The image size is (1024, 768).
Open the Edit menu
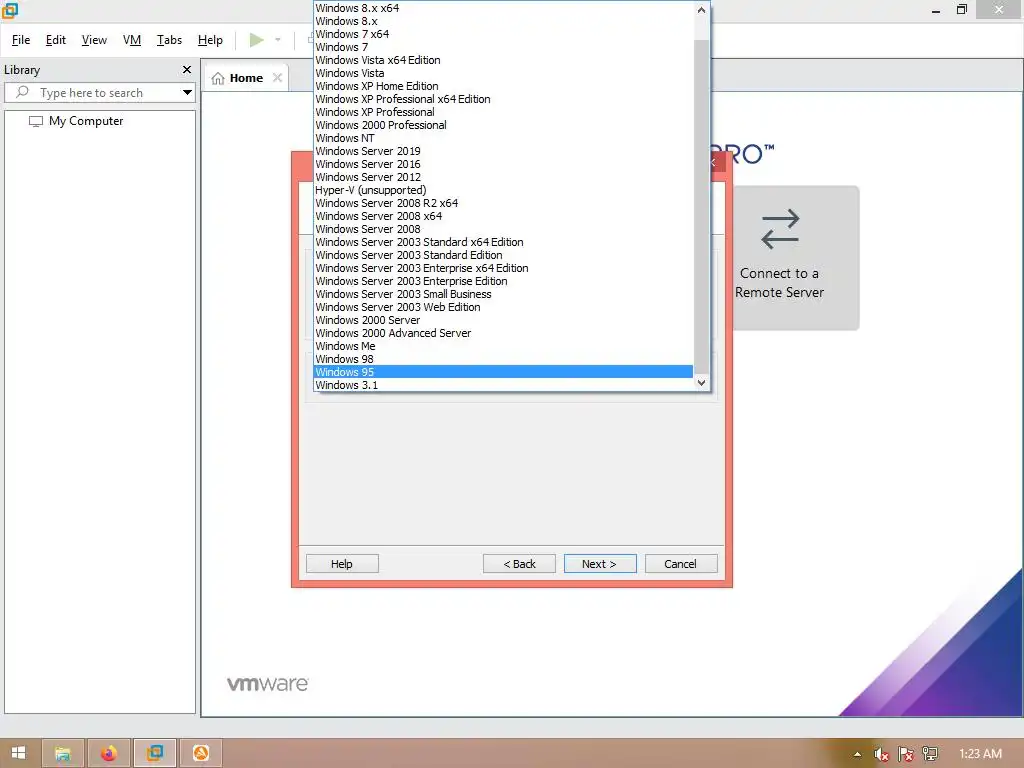[56, 40]
